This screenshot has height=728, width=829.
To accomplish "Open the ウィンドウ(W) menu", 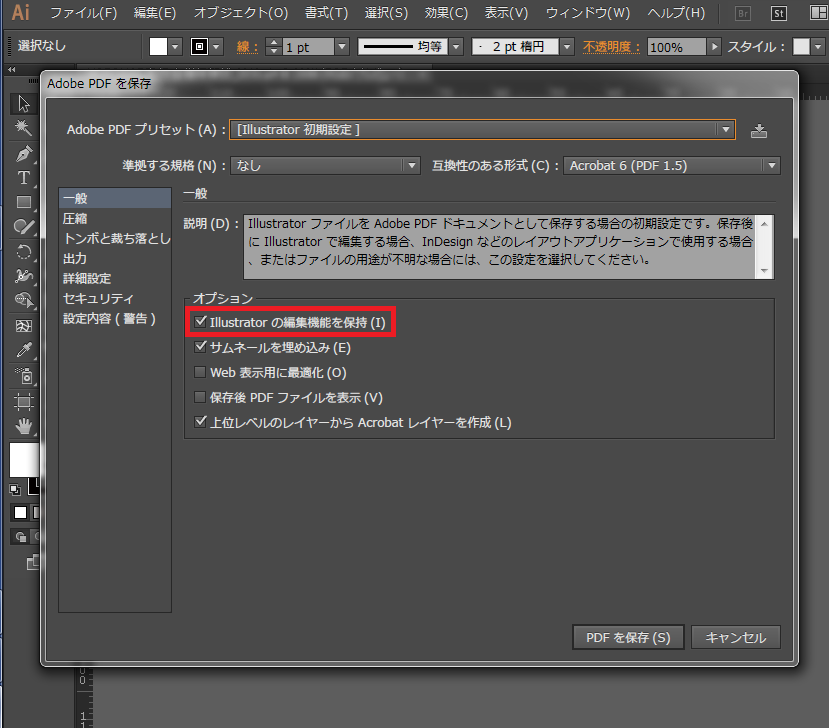I will pyautogui.click(x=588, y=13).
